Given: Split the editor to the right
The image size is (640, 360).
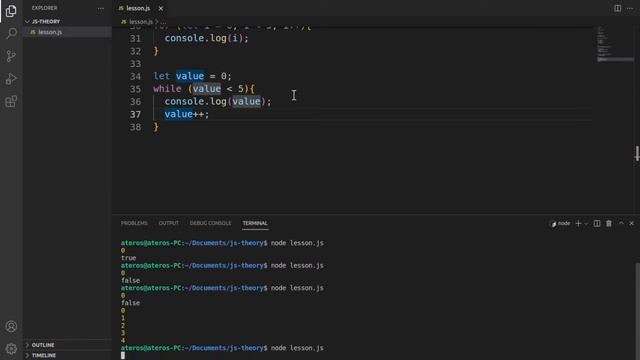Looking at the screenshot, I should (x=618, y=8).
